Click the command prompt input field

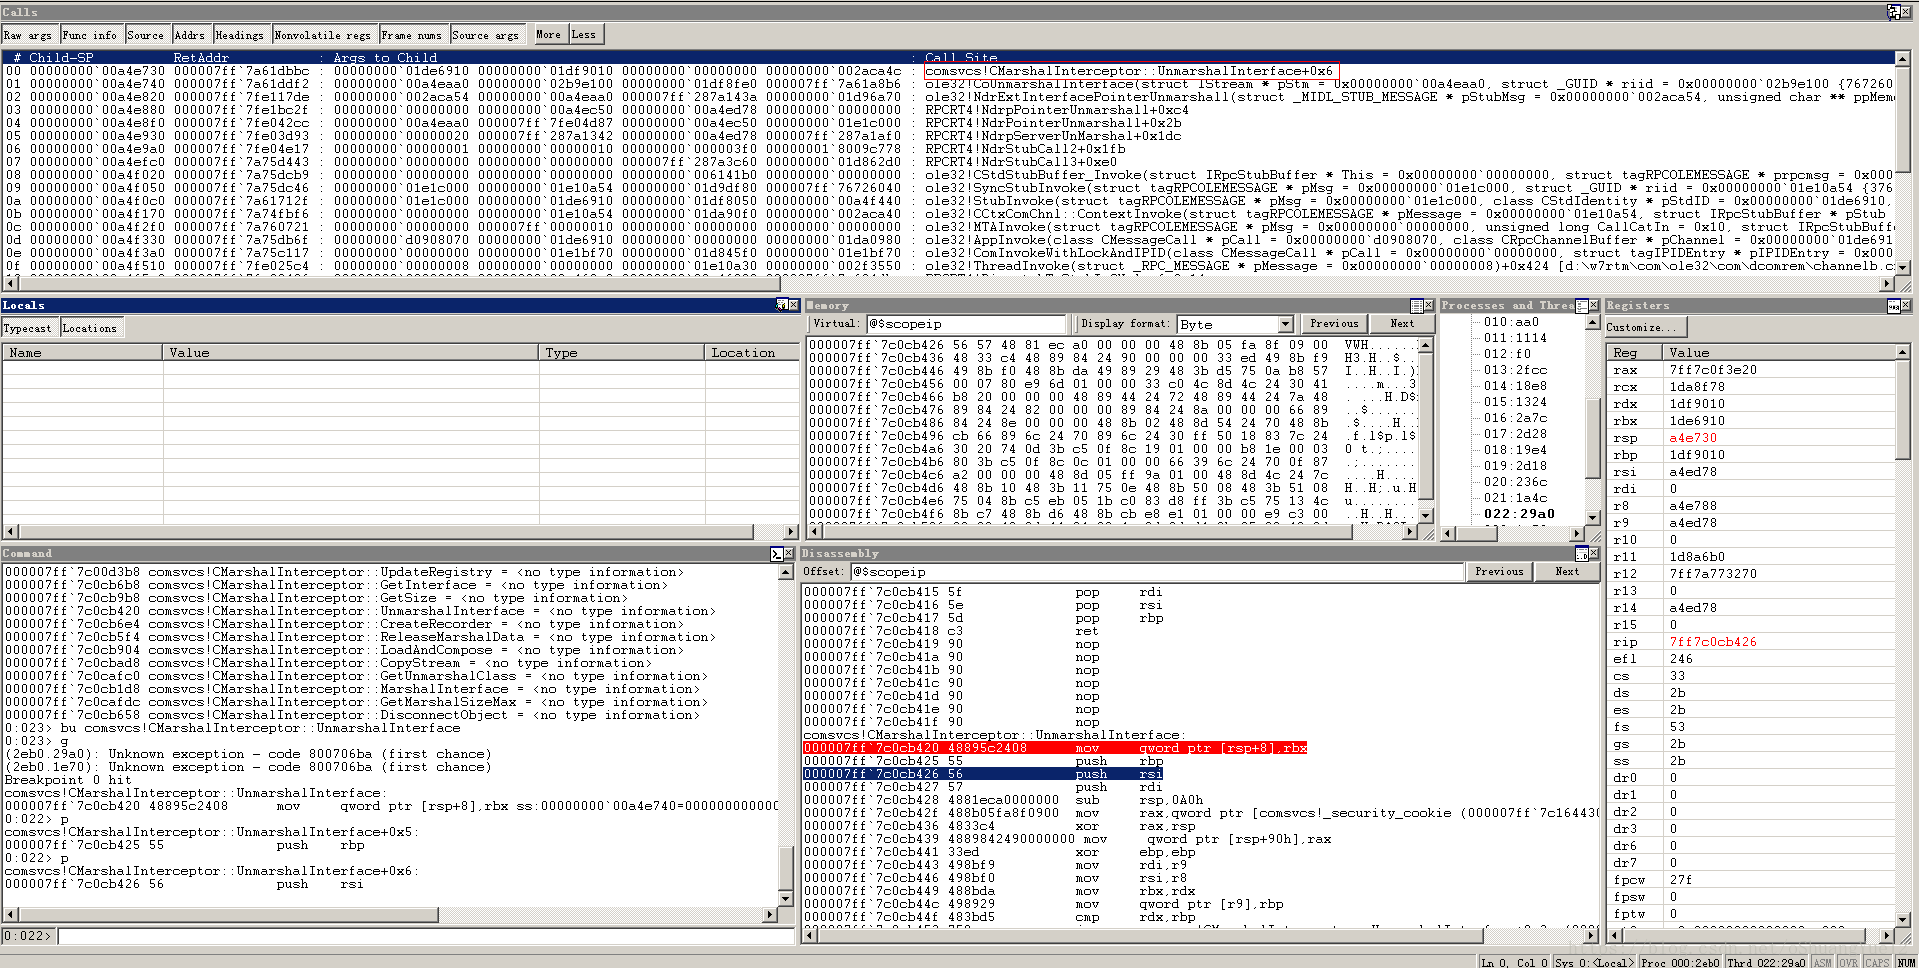[426, 936]
